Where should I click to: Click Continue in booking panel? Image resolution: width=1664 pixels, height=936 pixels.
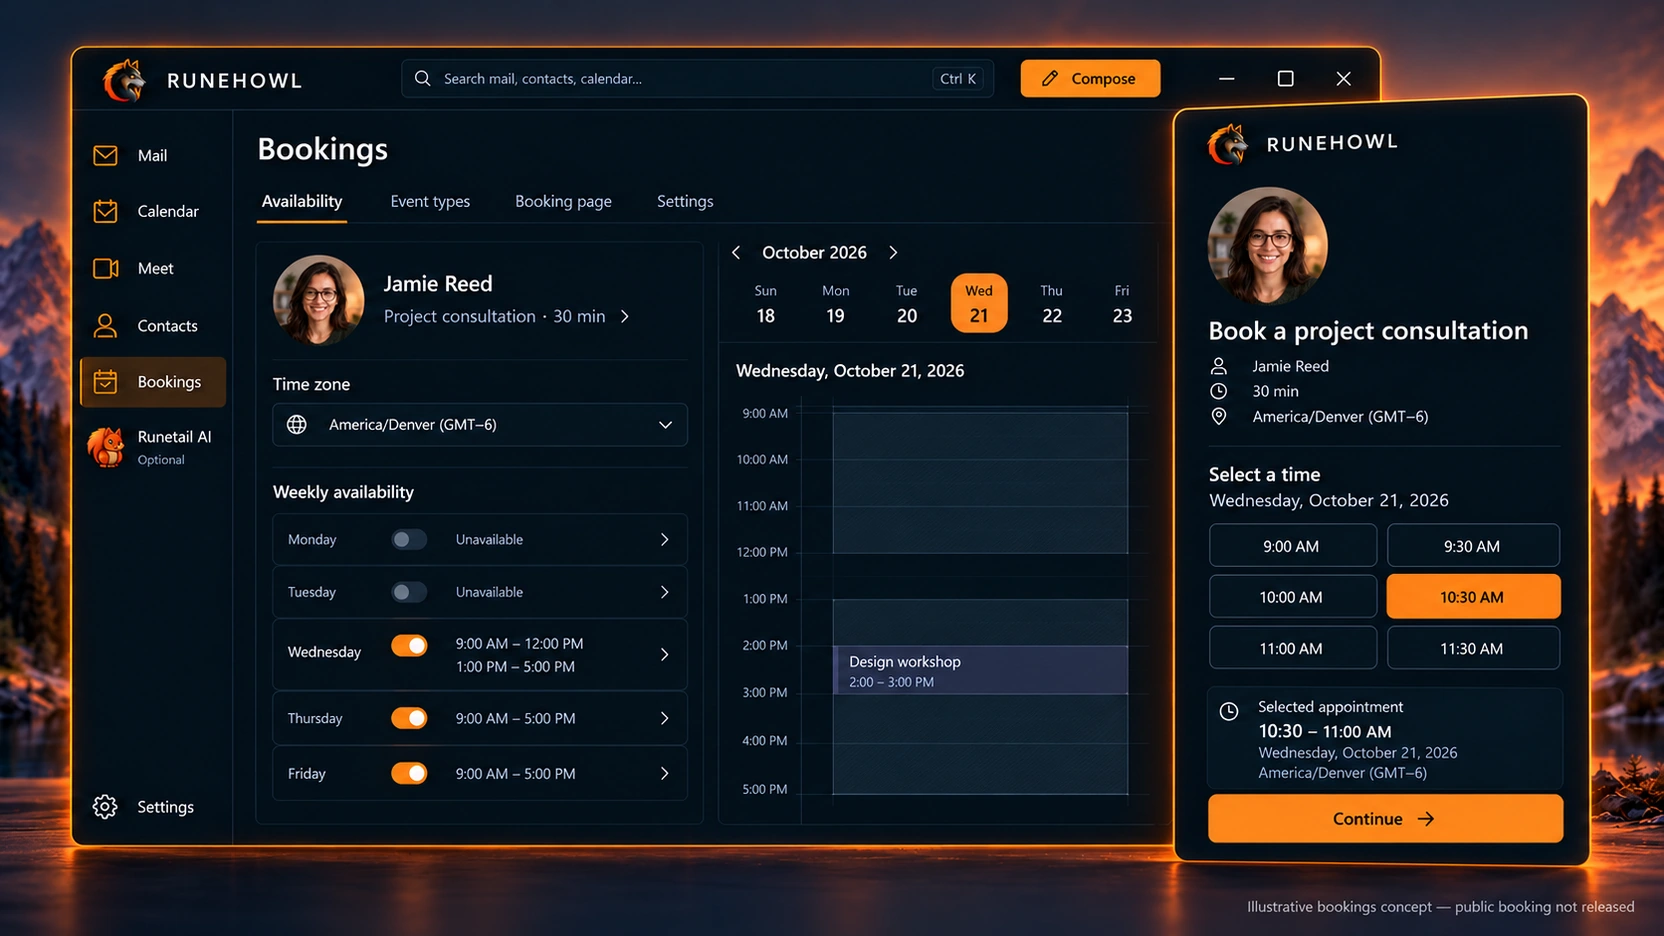pos(1385,818)
